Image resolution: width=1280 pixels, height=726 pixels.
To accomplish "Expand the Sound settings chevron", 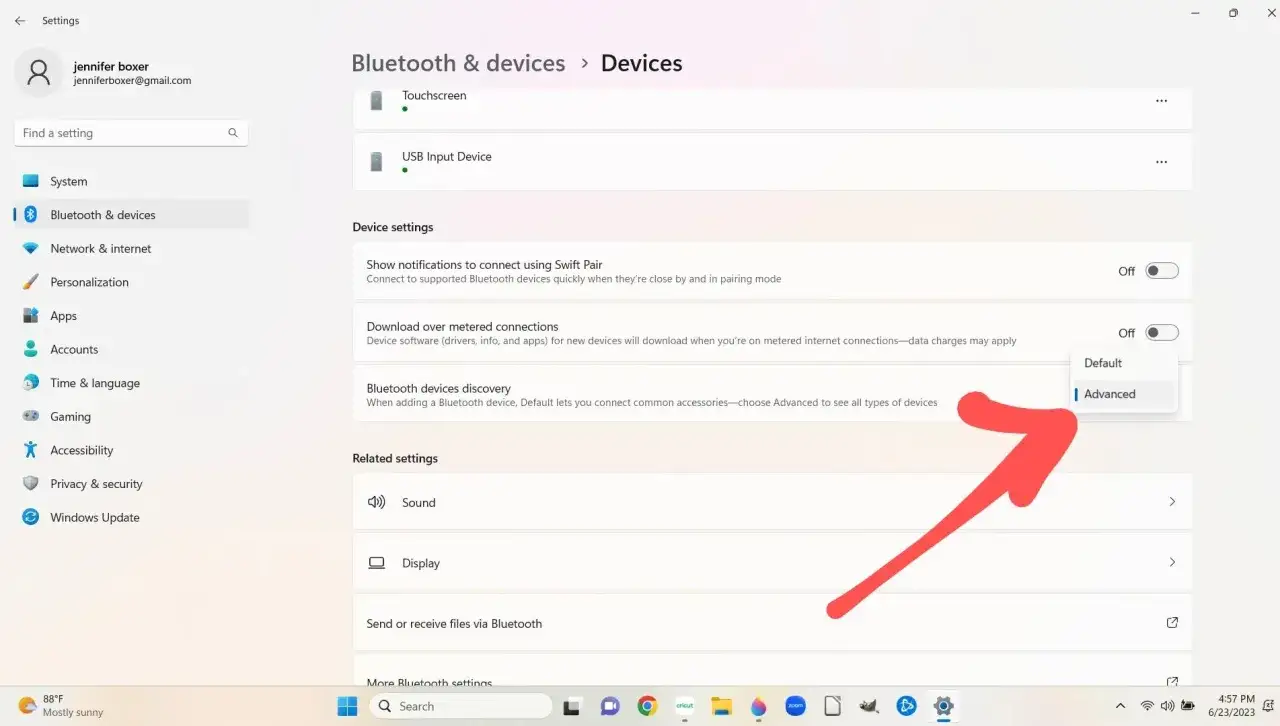I will (x=1172, y=502).
